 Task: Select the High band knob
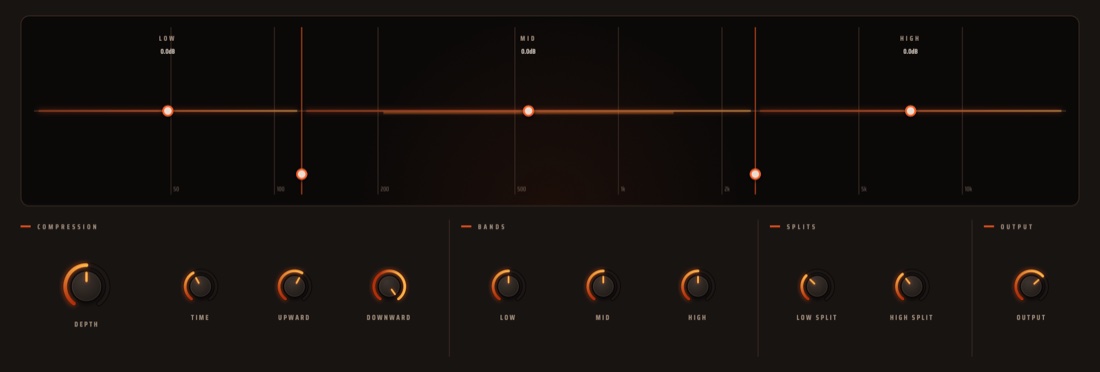697,286
